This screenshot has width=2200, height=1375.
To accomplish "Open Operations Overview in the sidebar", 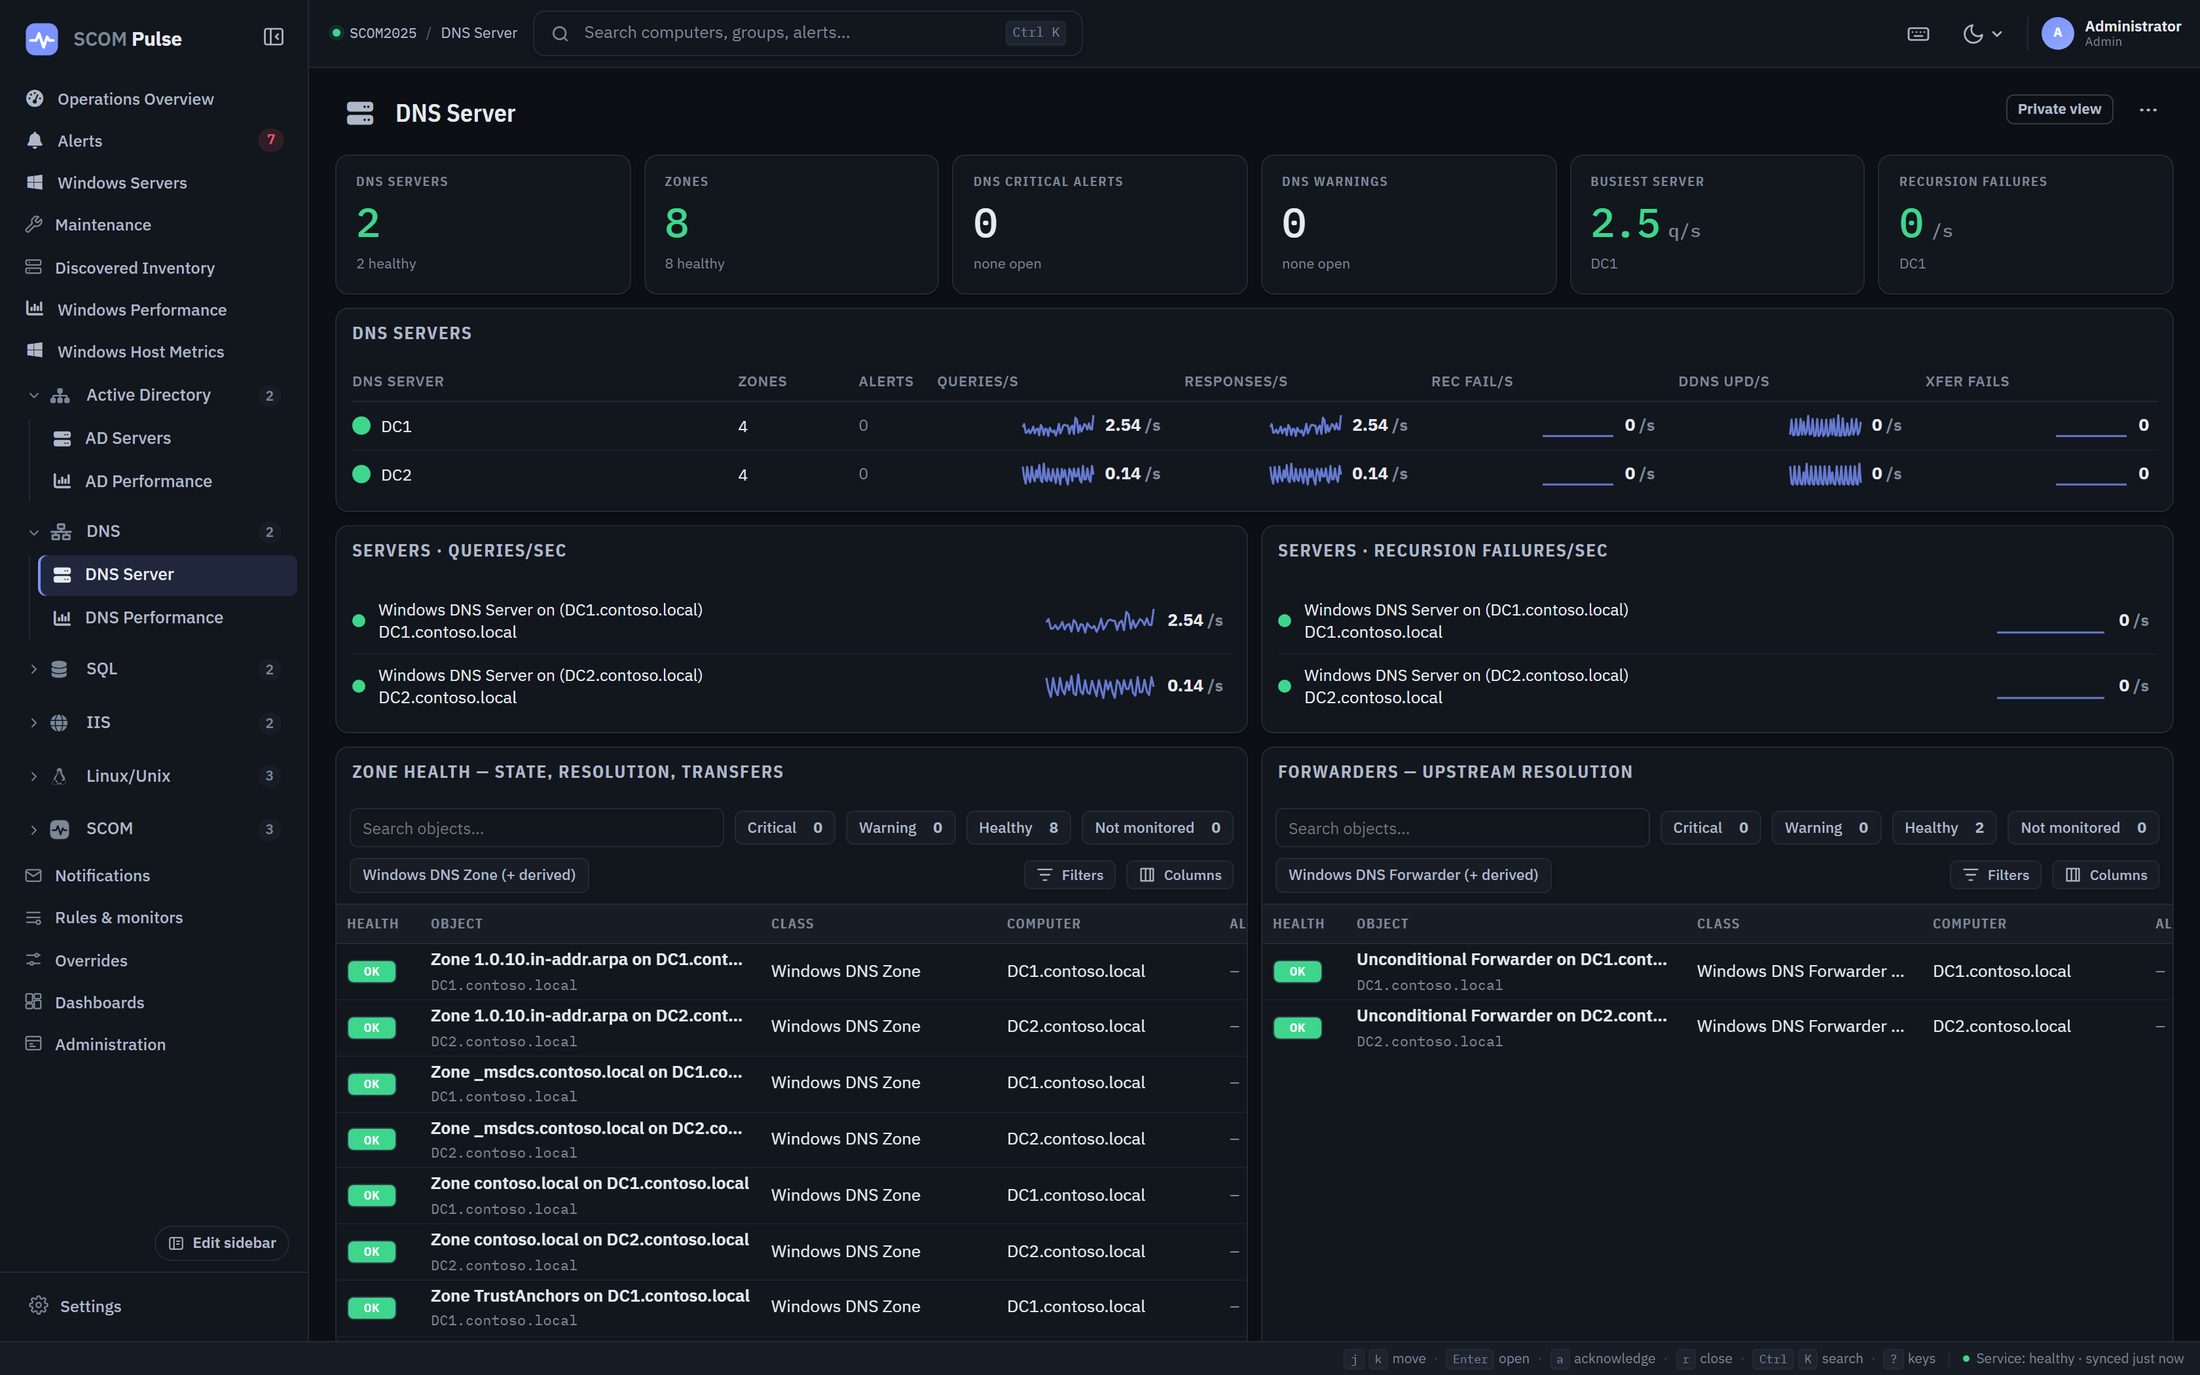I will click(135, 99).
